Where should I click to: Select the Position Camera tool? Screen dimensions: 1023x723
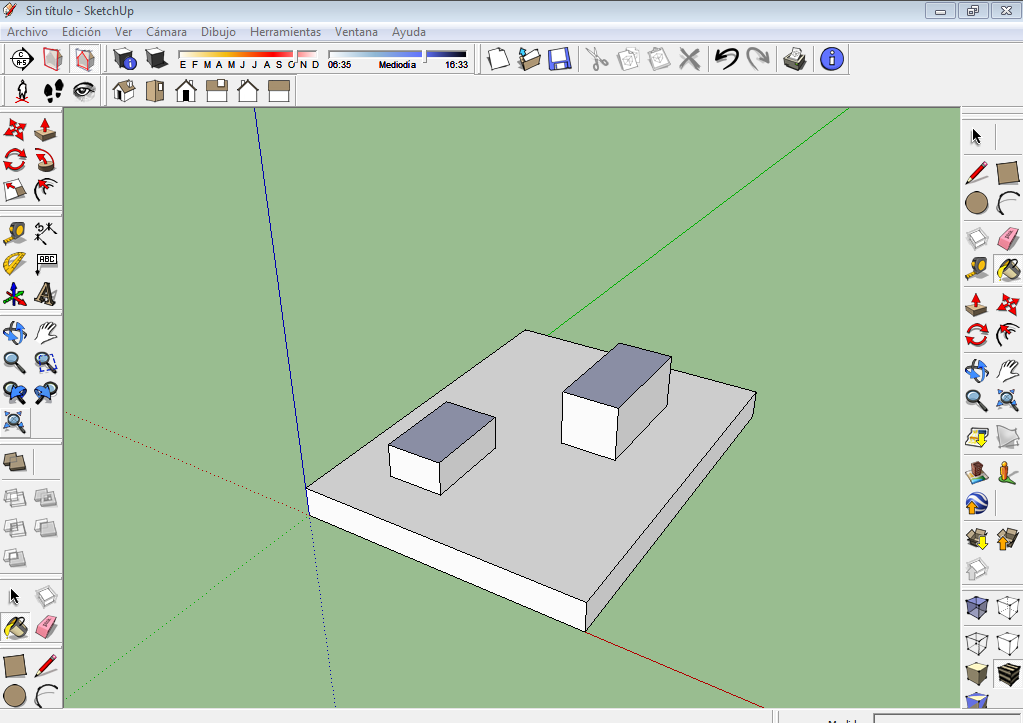22,91
